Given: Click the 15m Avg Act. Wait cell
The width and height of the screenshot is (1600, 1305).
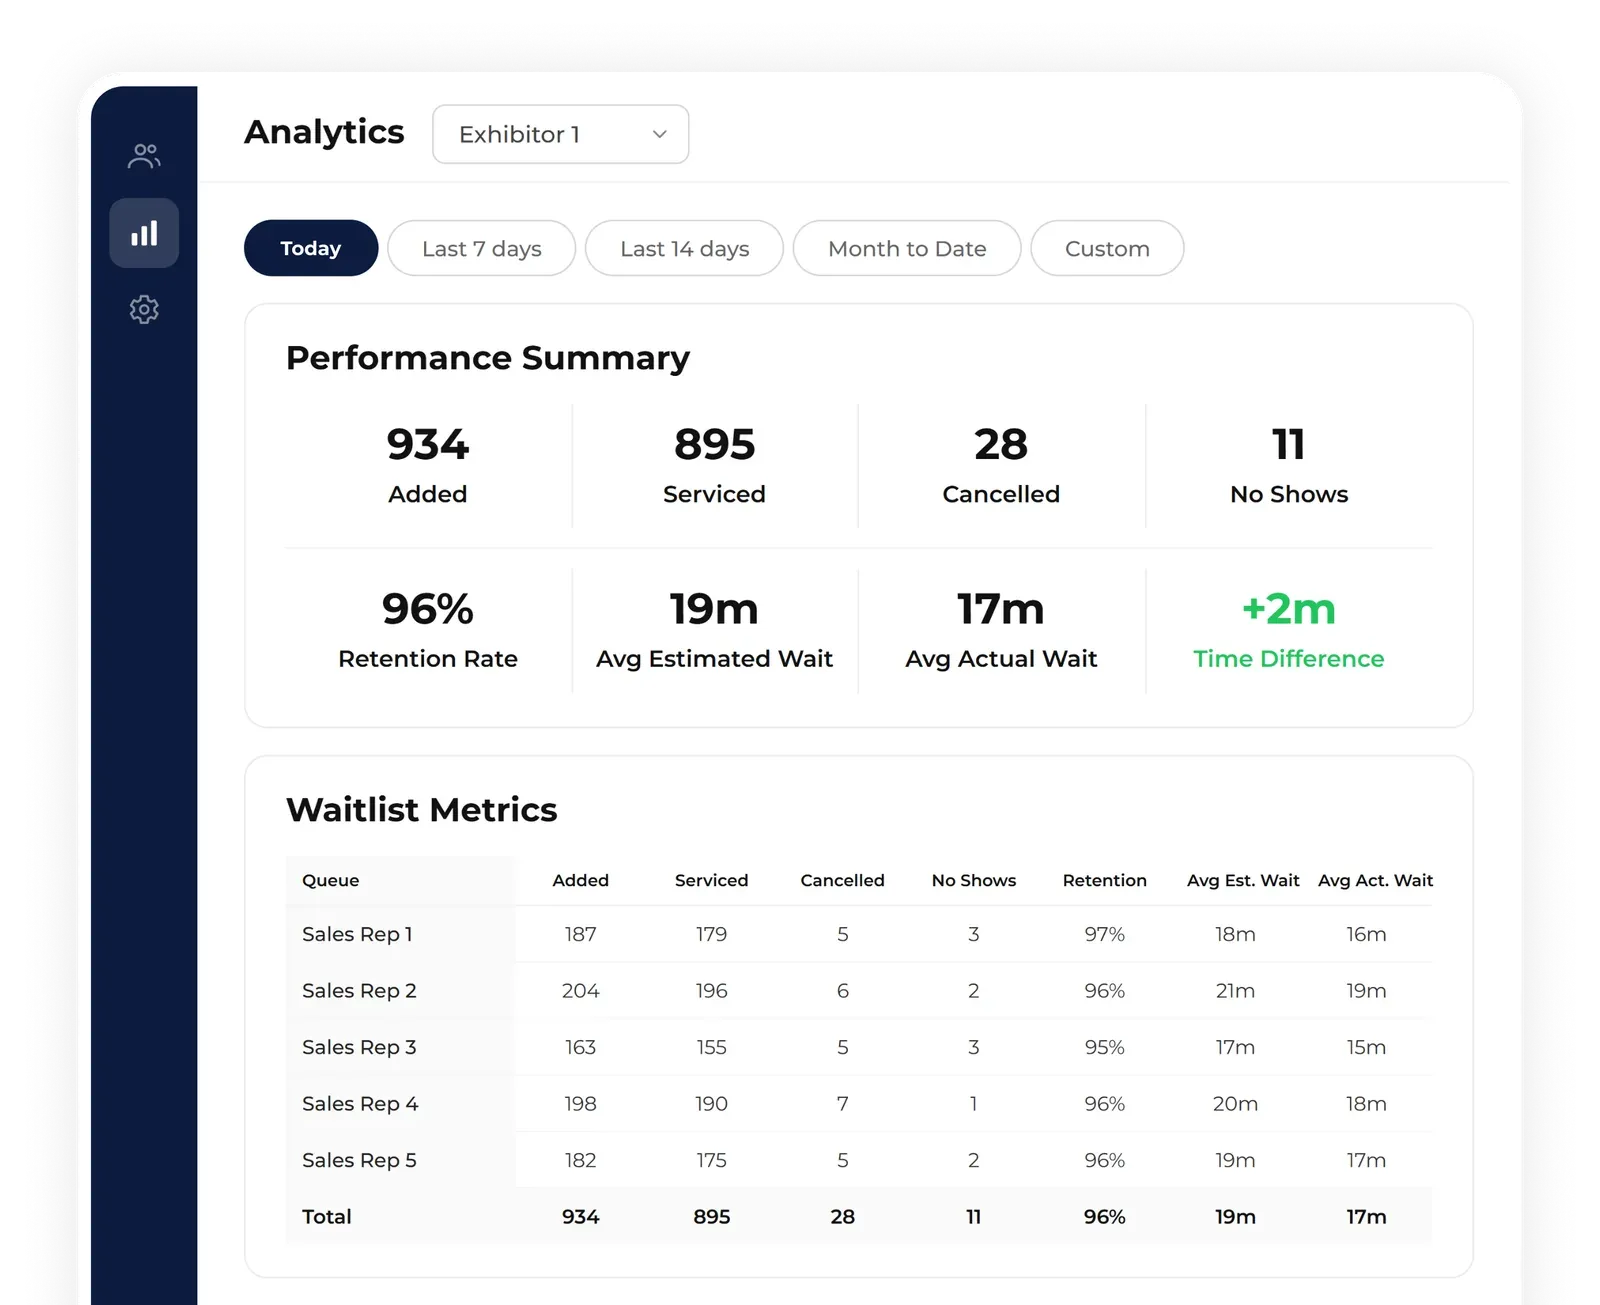Looking at the screenshot, I should [x=1367, y=1047].
